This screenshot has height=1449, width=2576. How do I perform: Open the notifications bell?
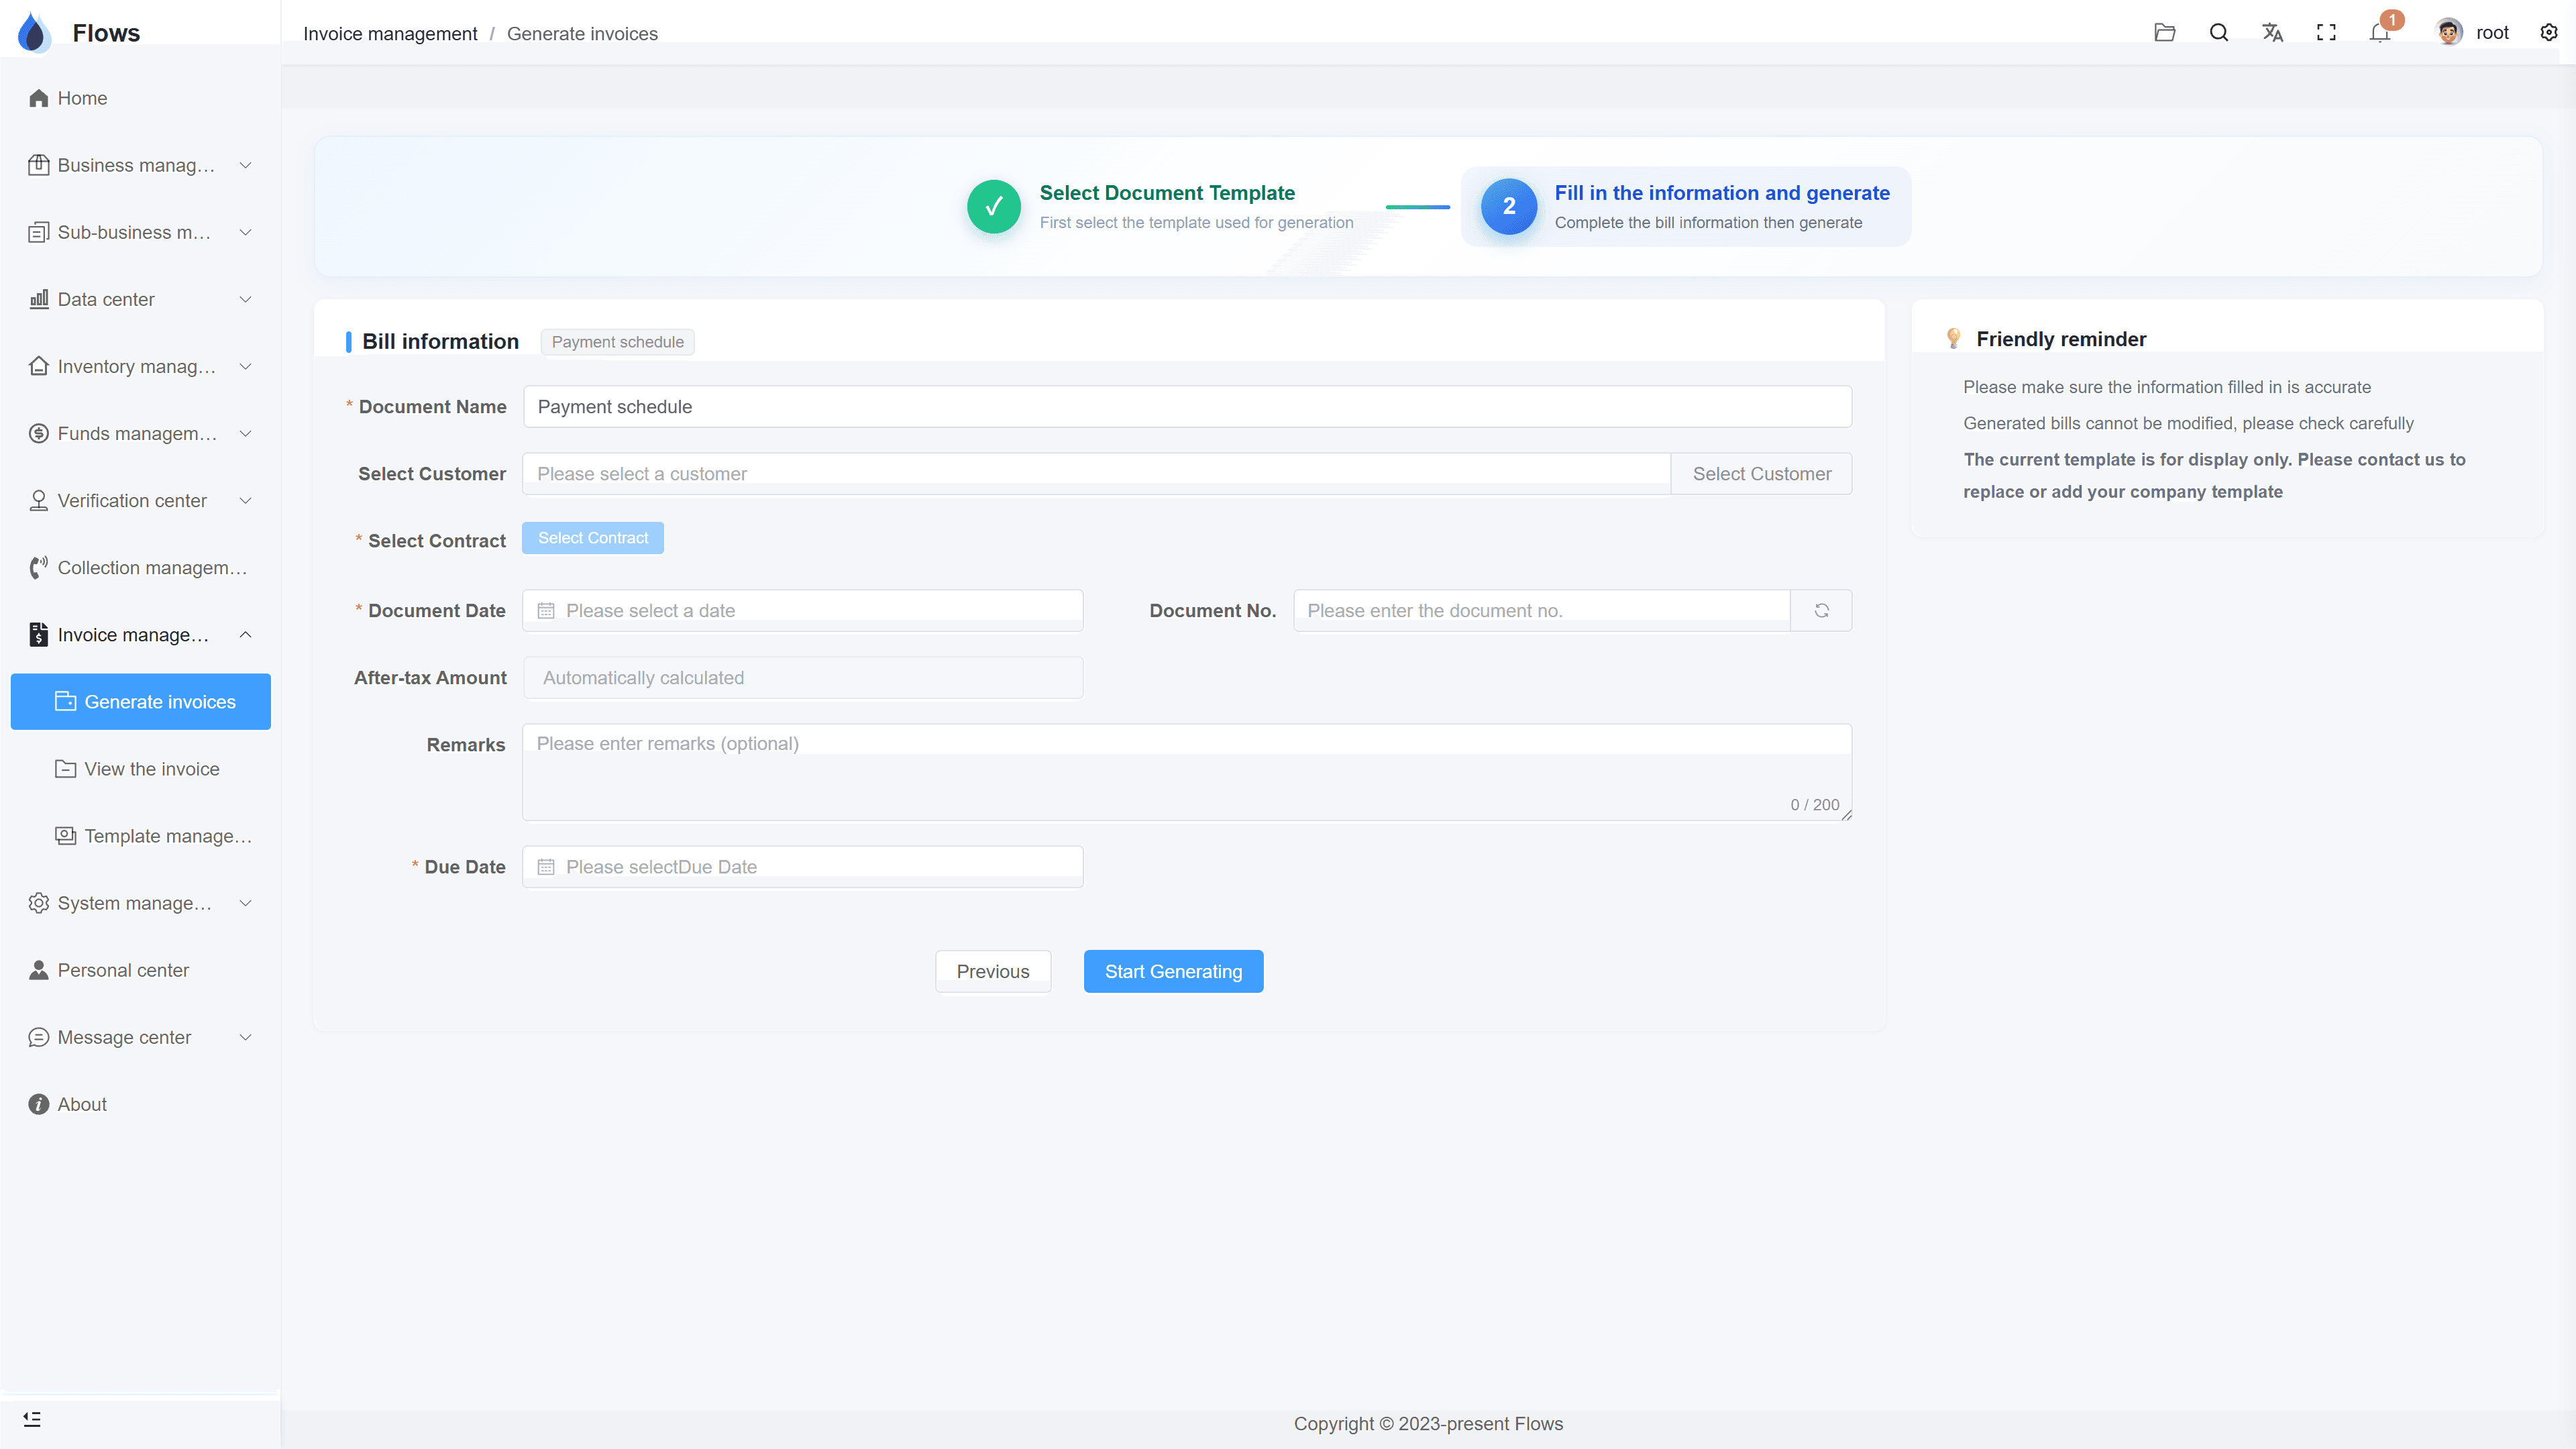(2380, 33)
